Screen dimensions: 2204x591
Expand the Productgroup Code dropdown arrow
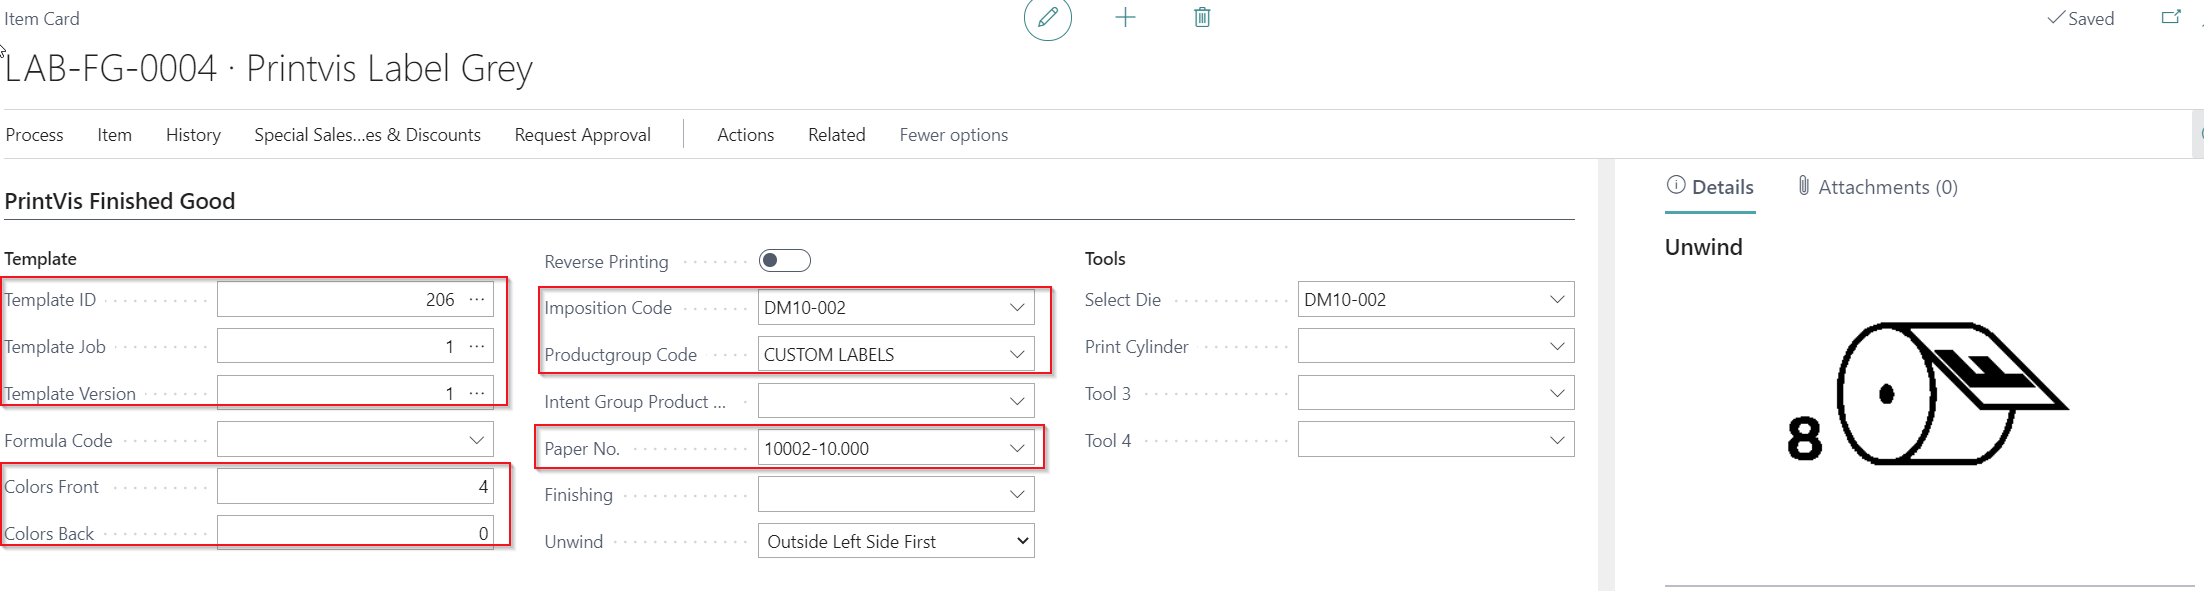tap(1017, 354)
